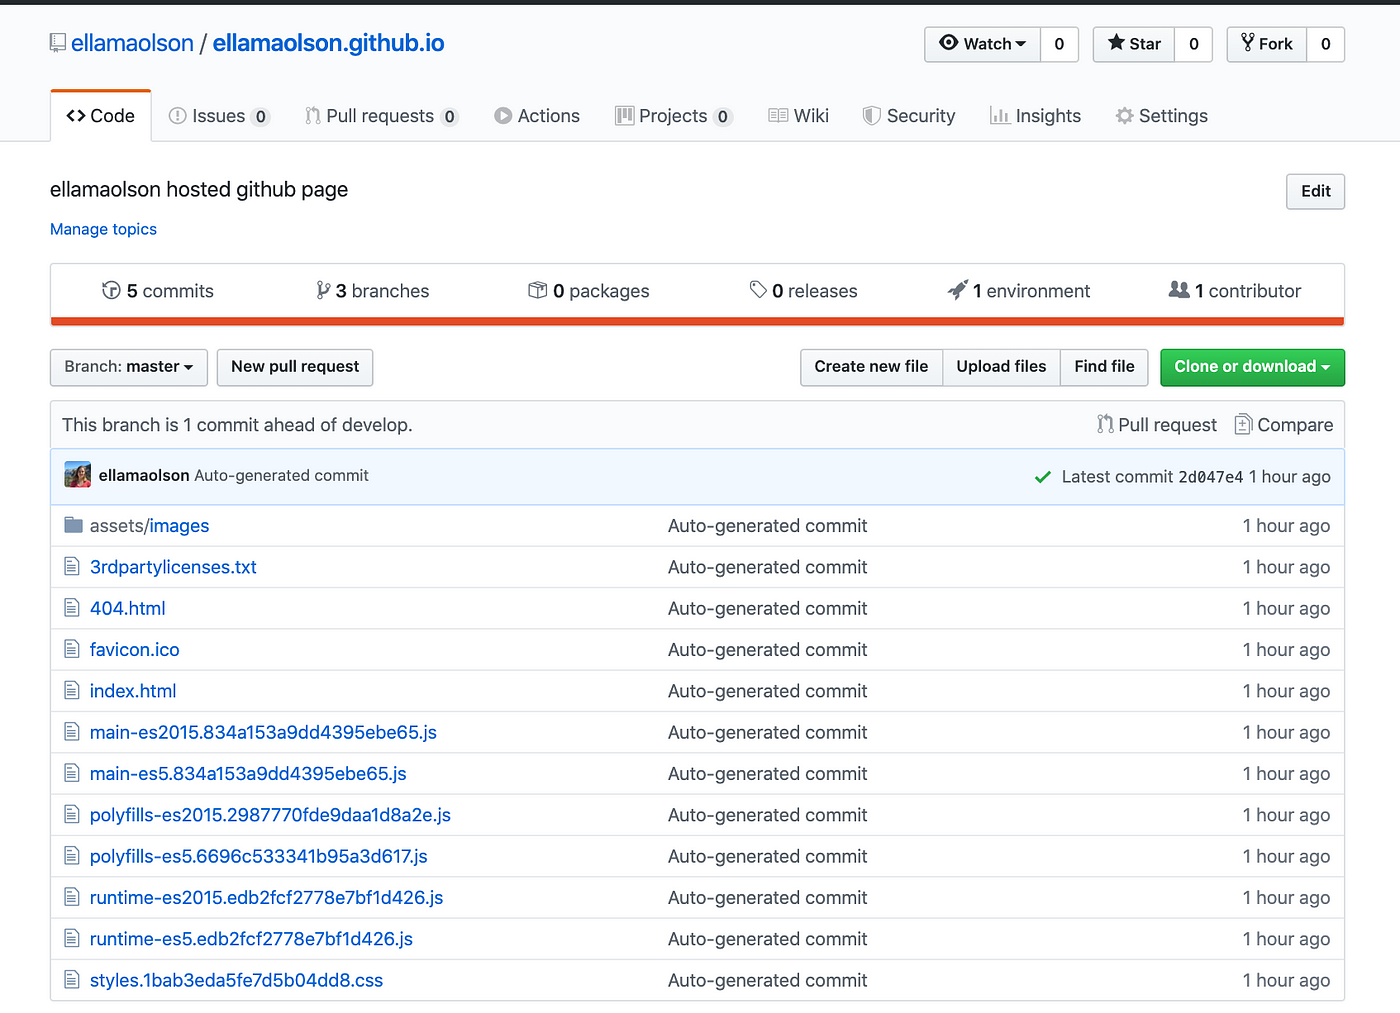Open the 1 environment link
1400x1013 pixels.
(x=1019, y=291)
